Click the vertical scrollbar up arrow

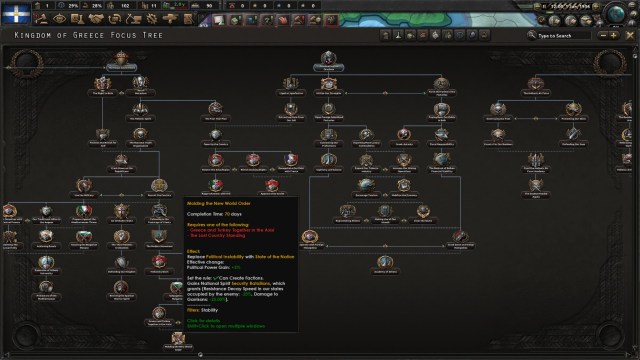(x=635, y=49)
